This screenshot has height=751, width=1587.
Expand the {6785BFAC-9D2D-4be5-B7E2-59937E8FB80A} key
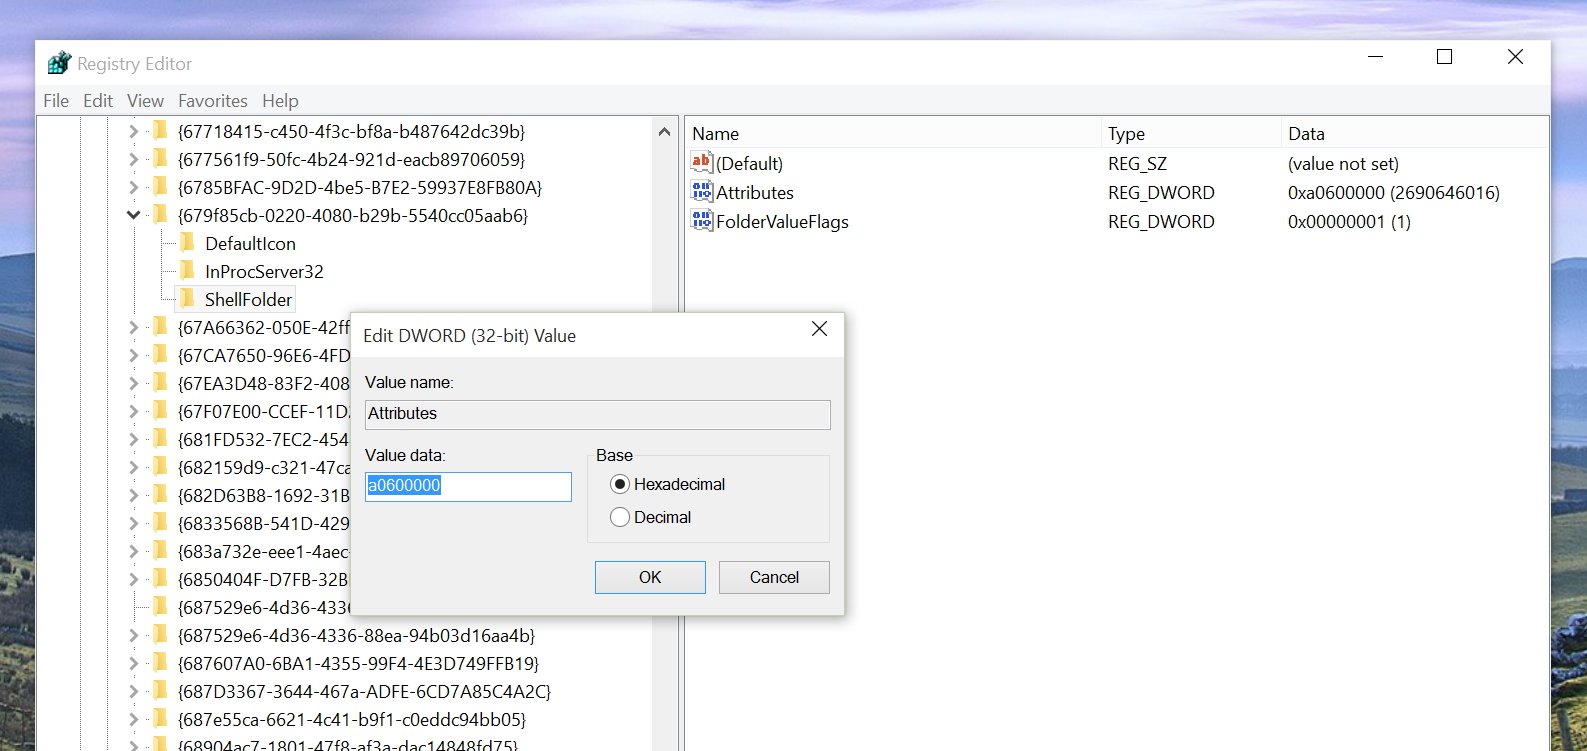pos(134,187)
